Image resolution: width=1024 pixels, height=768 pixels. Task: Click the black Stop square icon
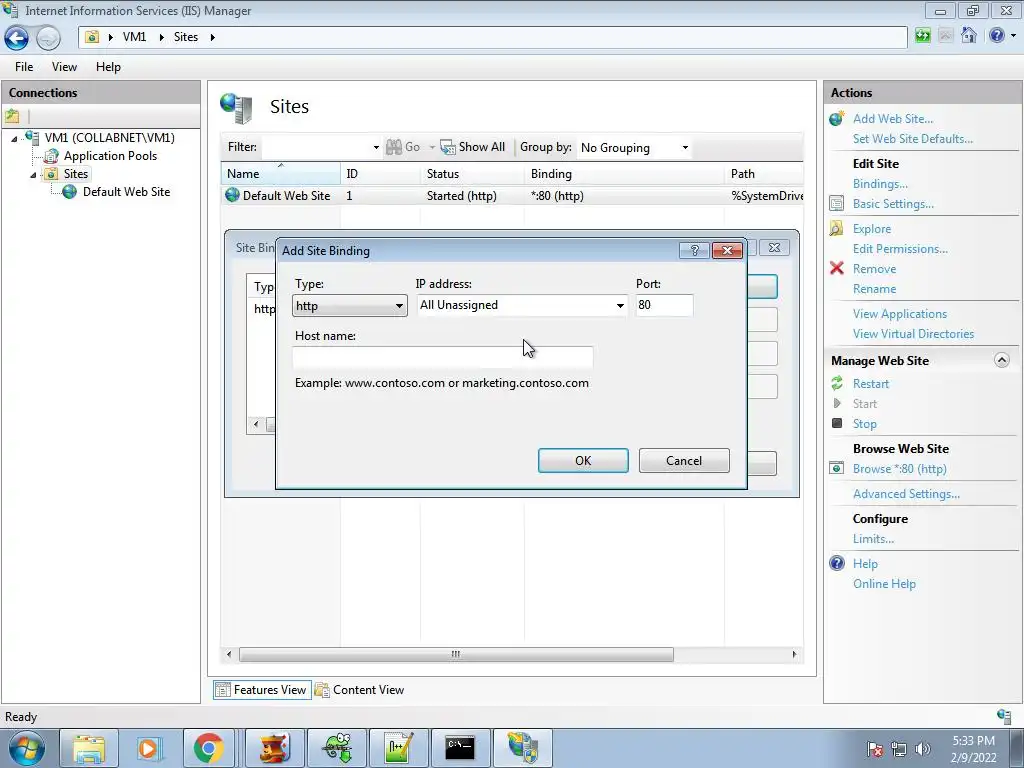click(837, 423)
